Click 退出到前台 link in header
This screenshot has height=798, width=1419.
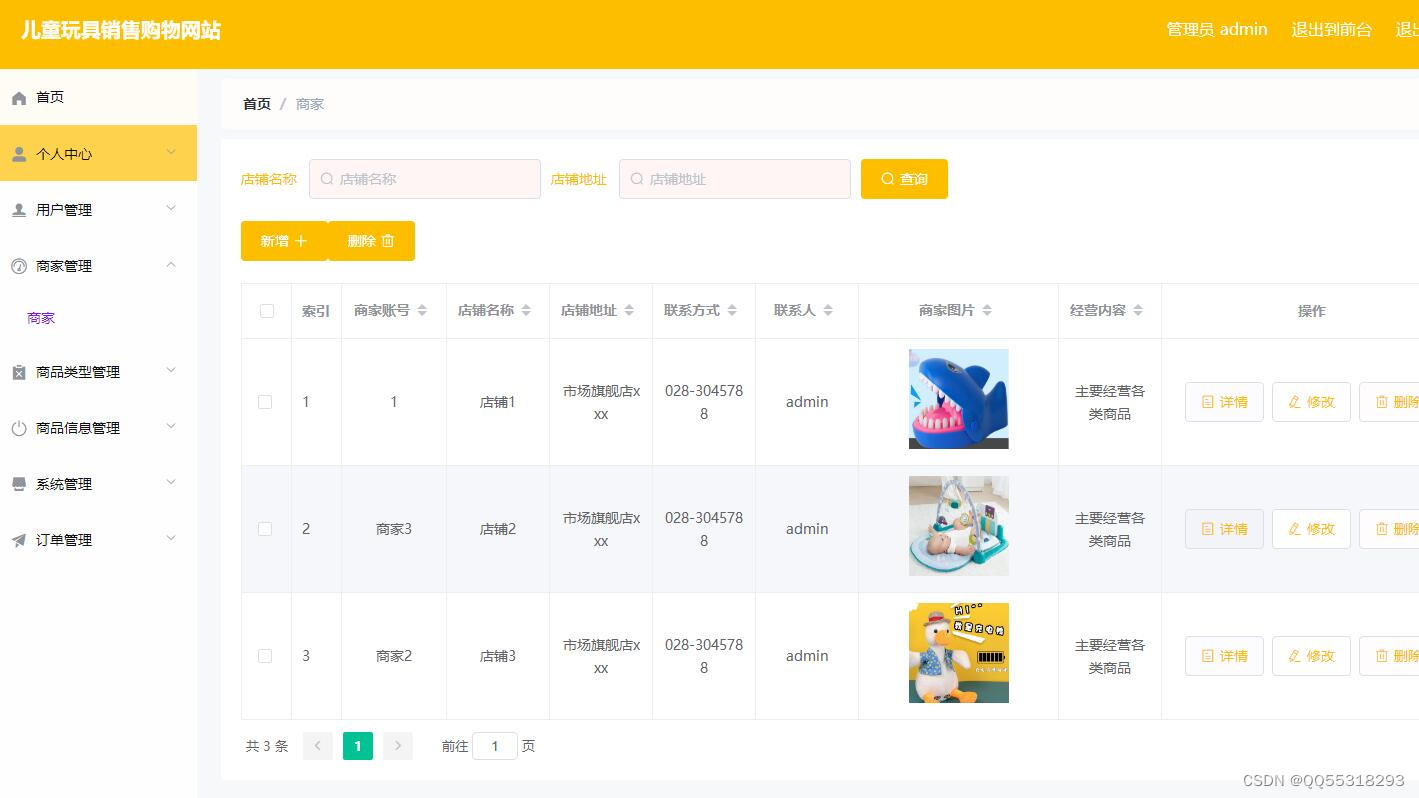pyautogui.click(x=1331, y=30)
